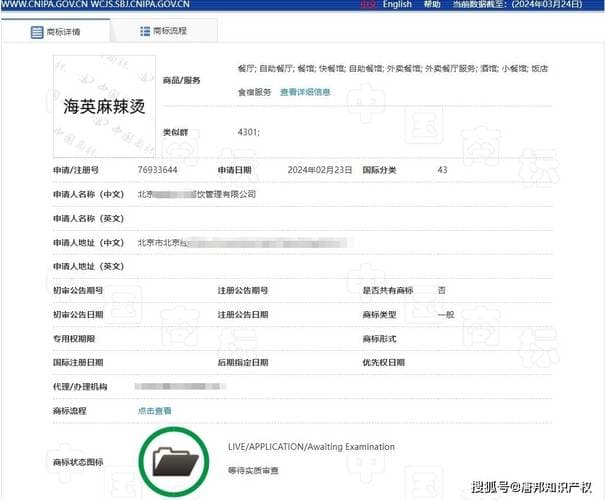Click the 是否共有商标 label
This screenshot has width=605, height=500.
(x=388, y=291)
